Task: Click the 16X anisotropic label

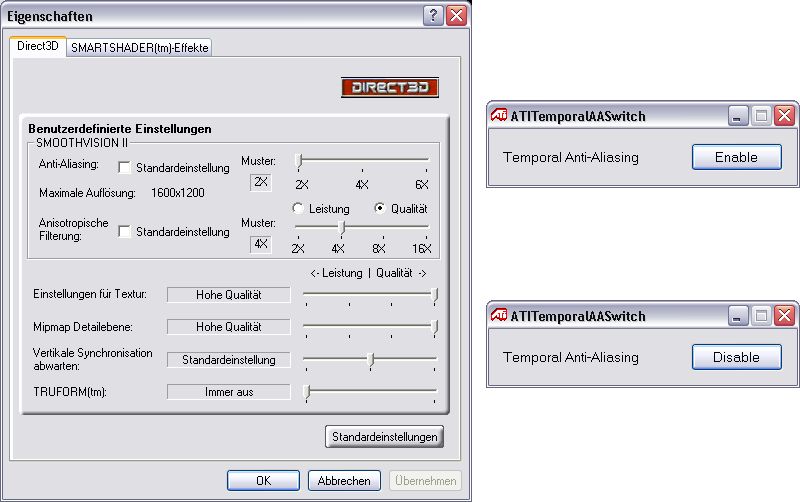Action: (x=422, y=248)
